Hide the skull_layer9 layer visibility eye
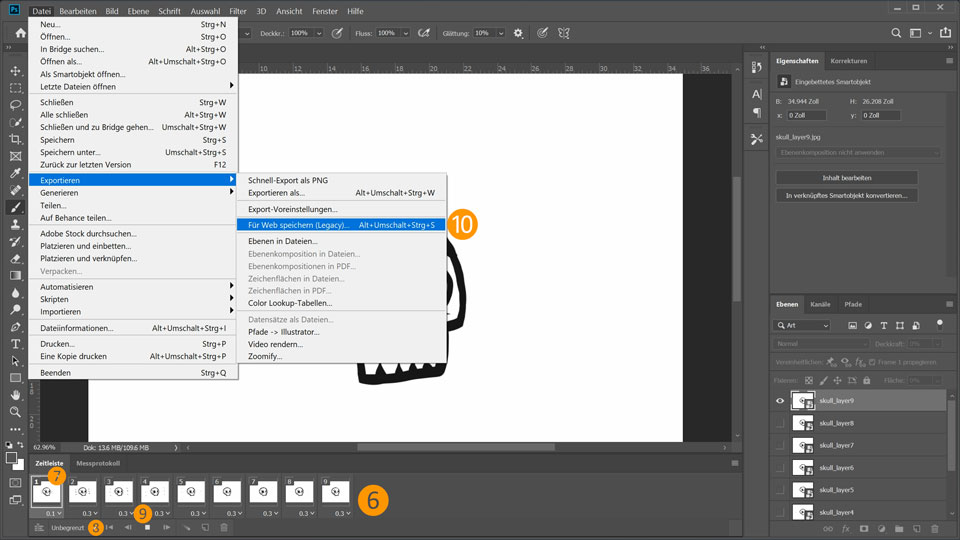The image size is (960, 540). pos(780,400)
